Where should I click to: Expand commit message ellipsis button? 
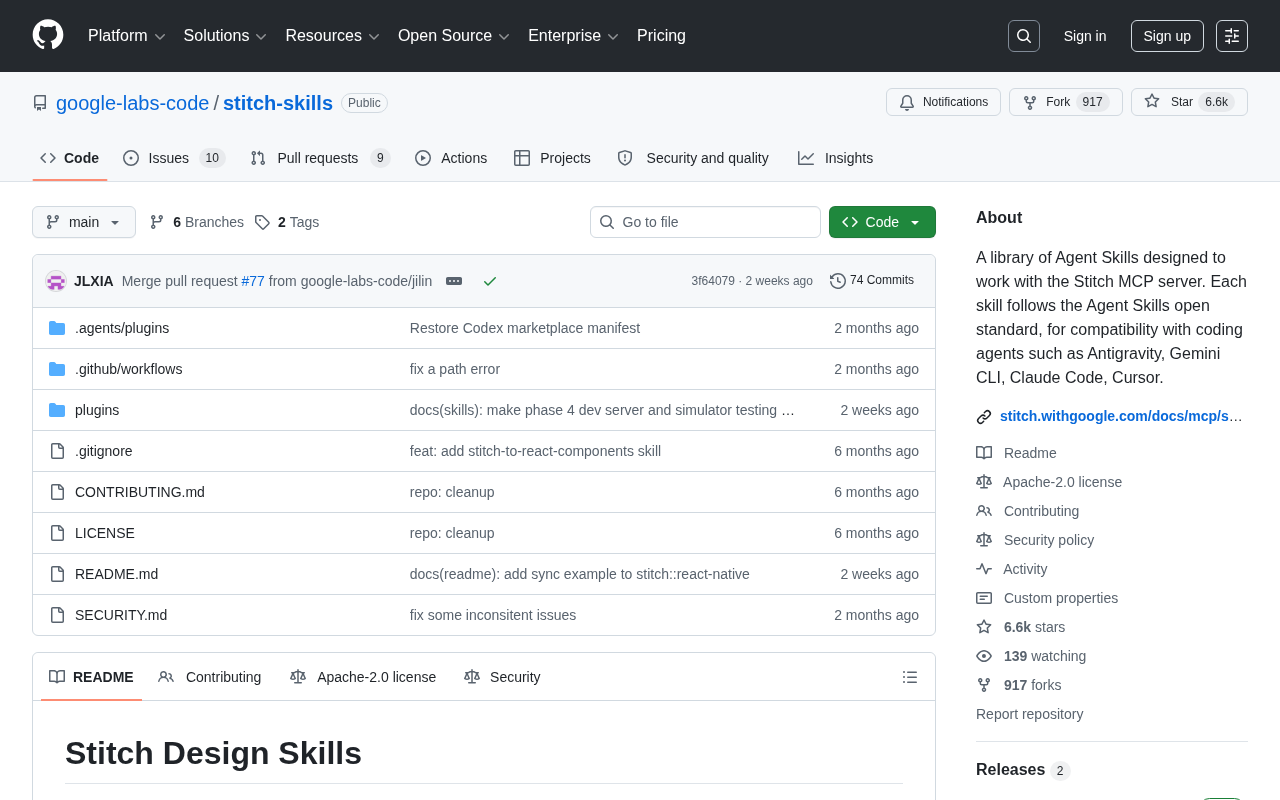click(454, 281)
